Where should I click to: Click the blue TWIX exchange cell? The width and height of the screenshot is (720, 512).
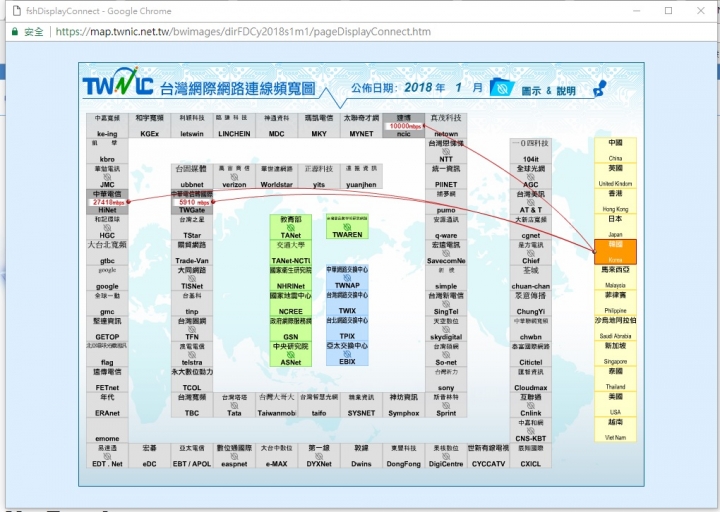(x=347, y=303)
